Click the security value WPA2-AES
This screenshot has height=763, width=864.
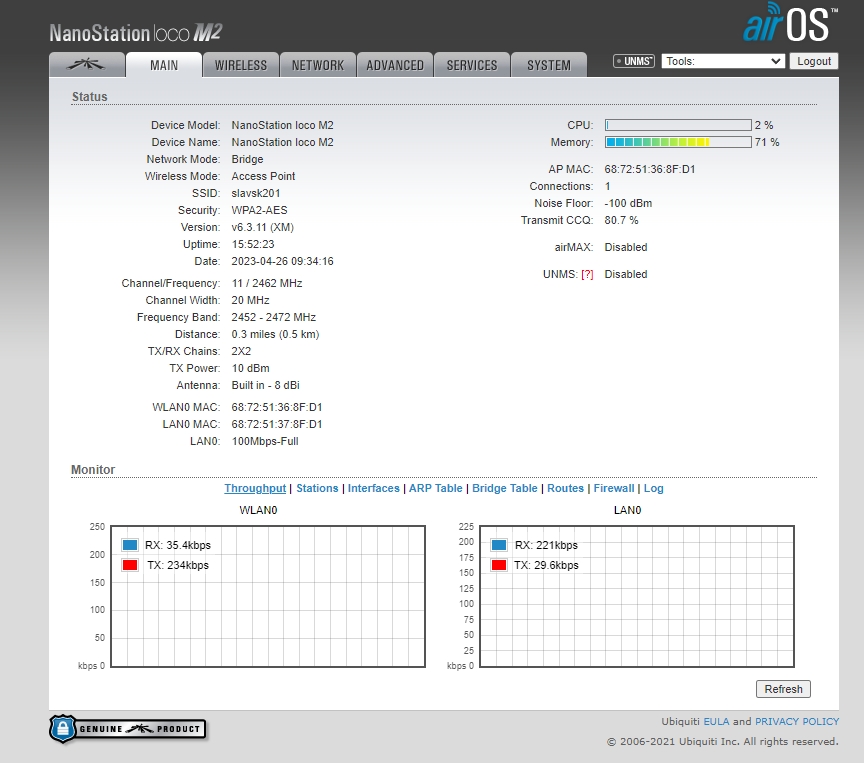tap(259, 210)
